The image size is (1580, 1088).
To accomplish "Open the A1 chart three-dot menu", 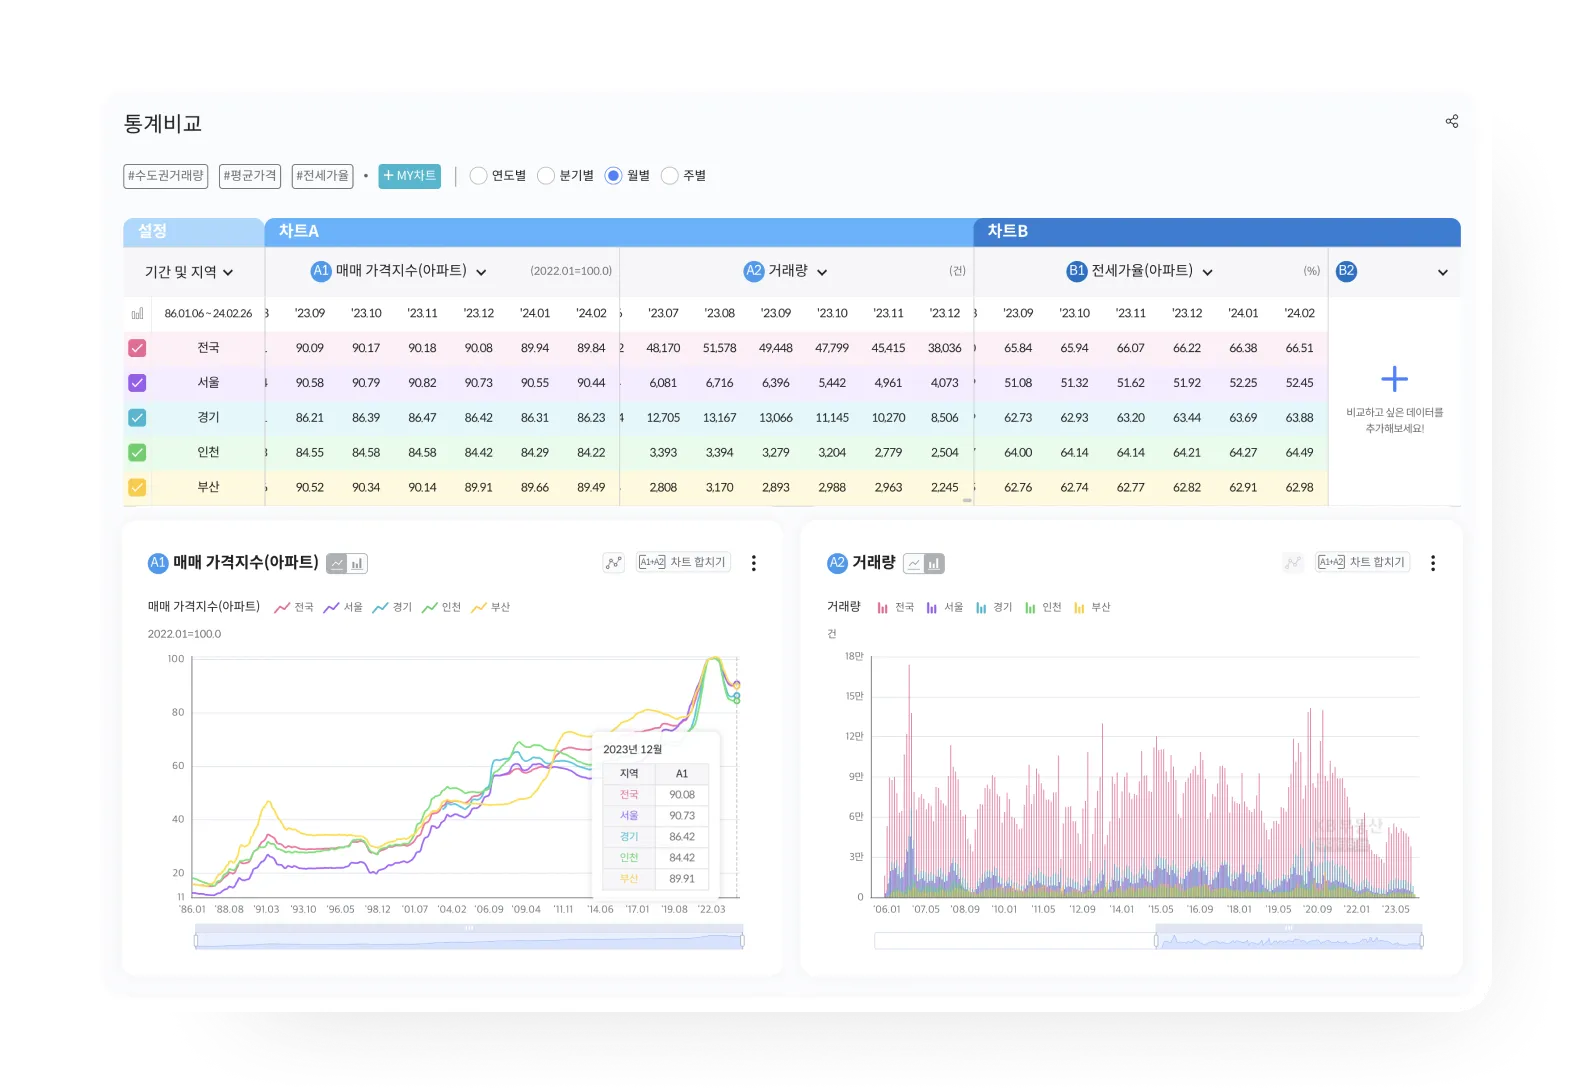I will [x=753, y=564].
